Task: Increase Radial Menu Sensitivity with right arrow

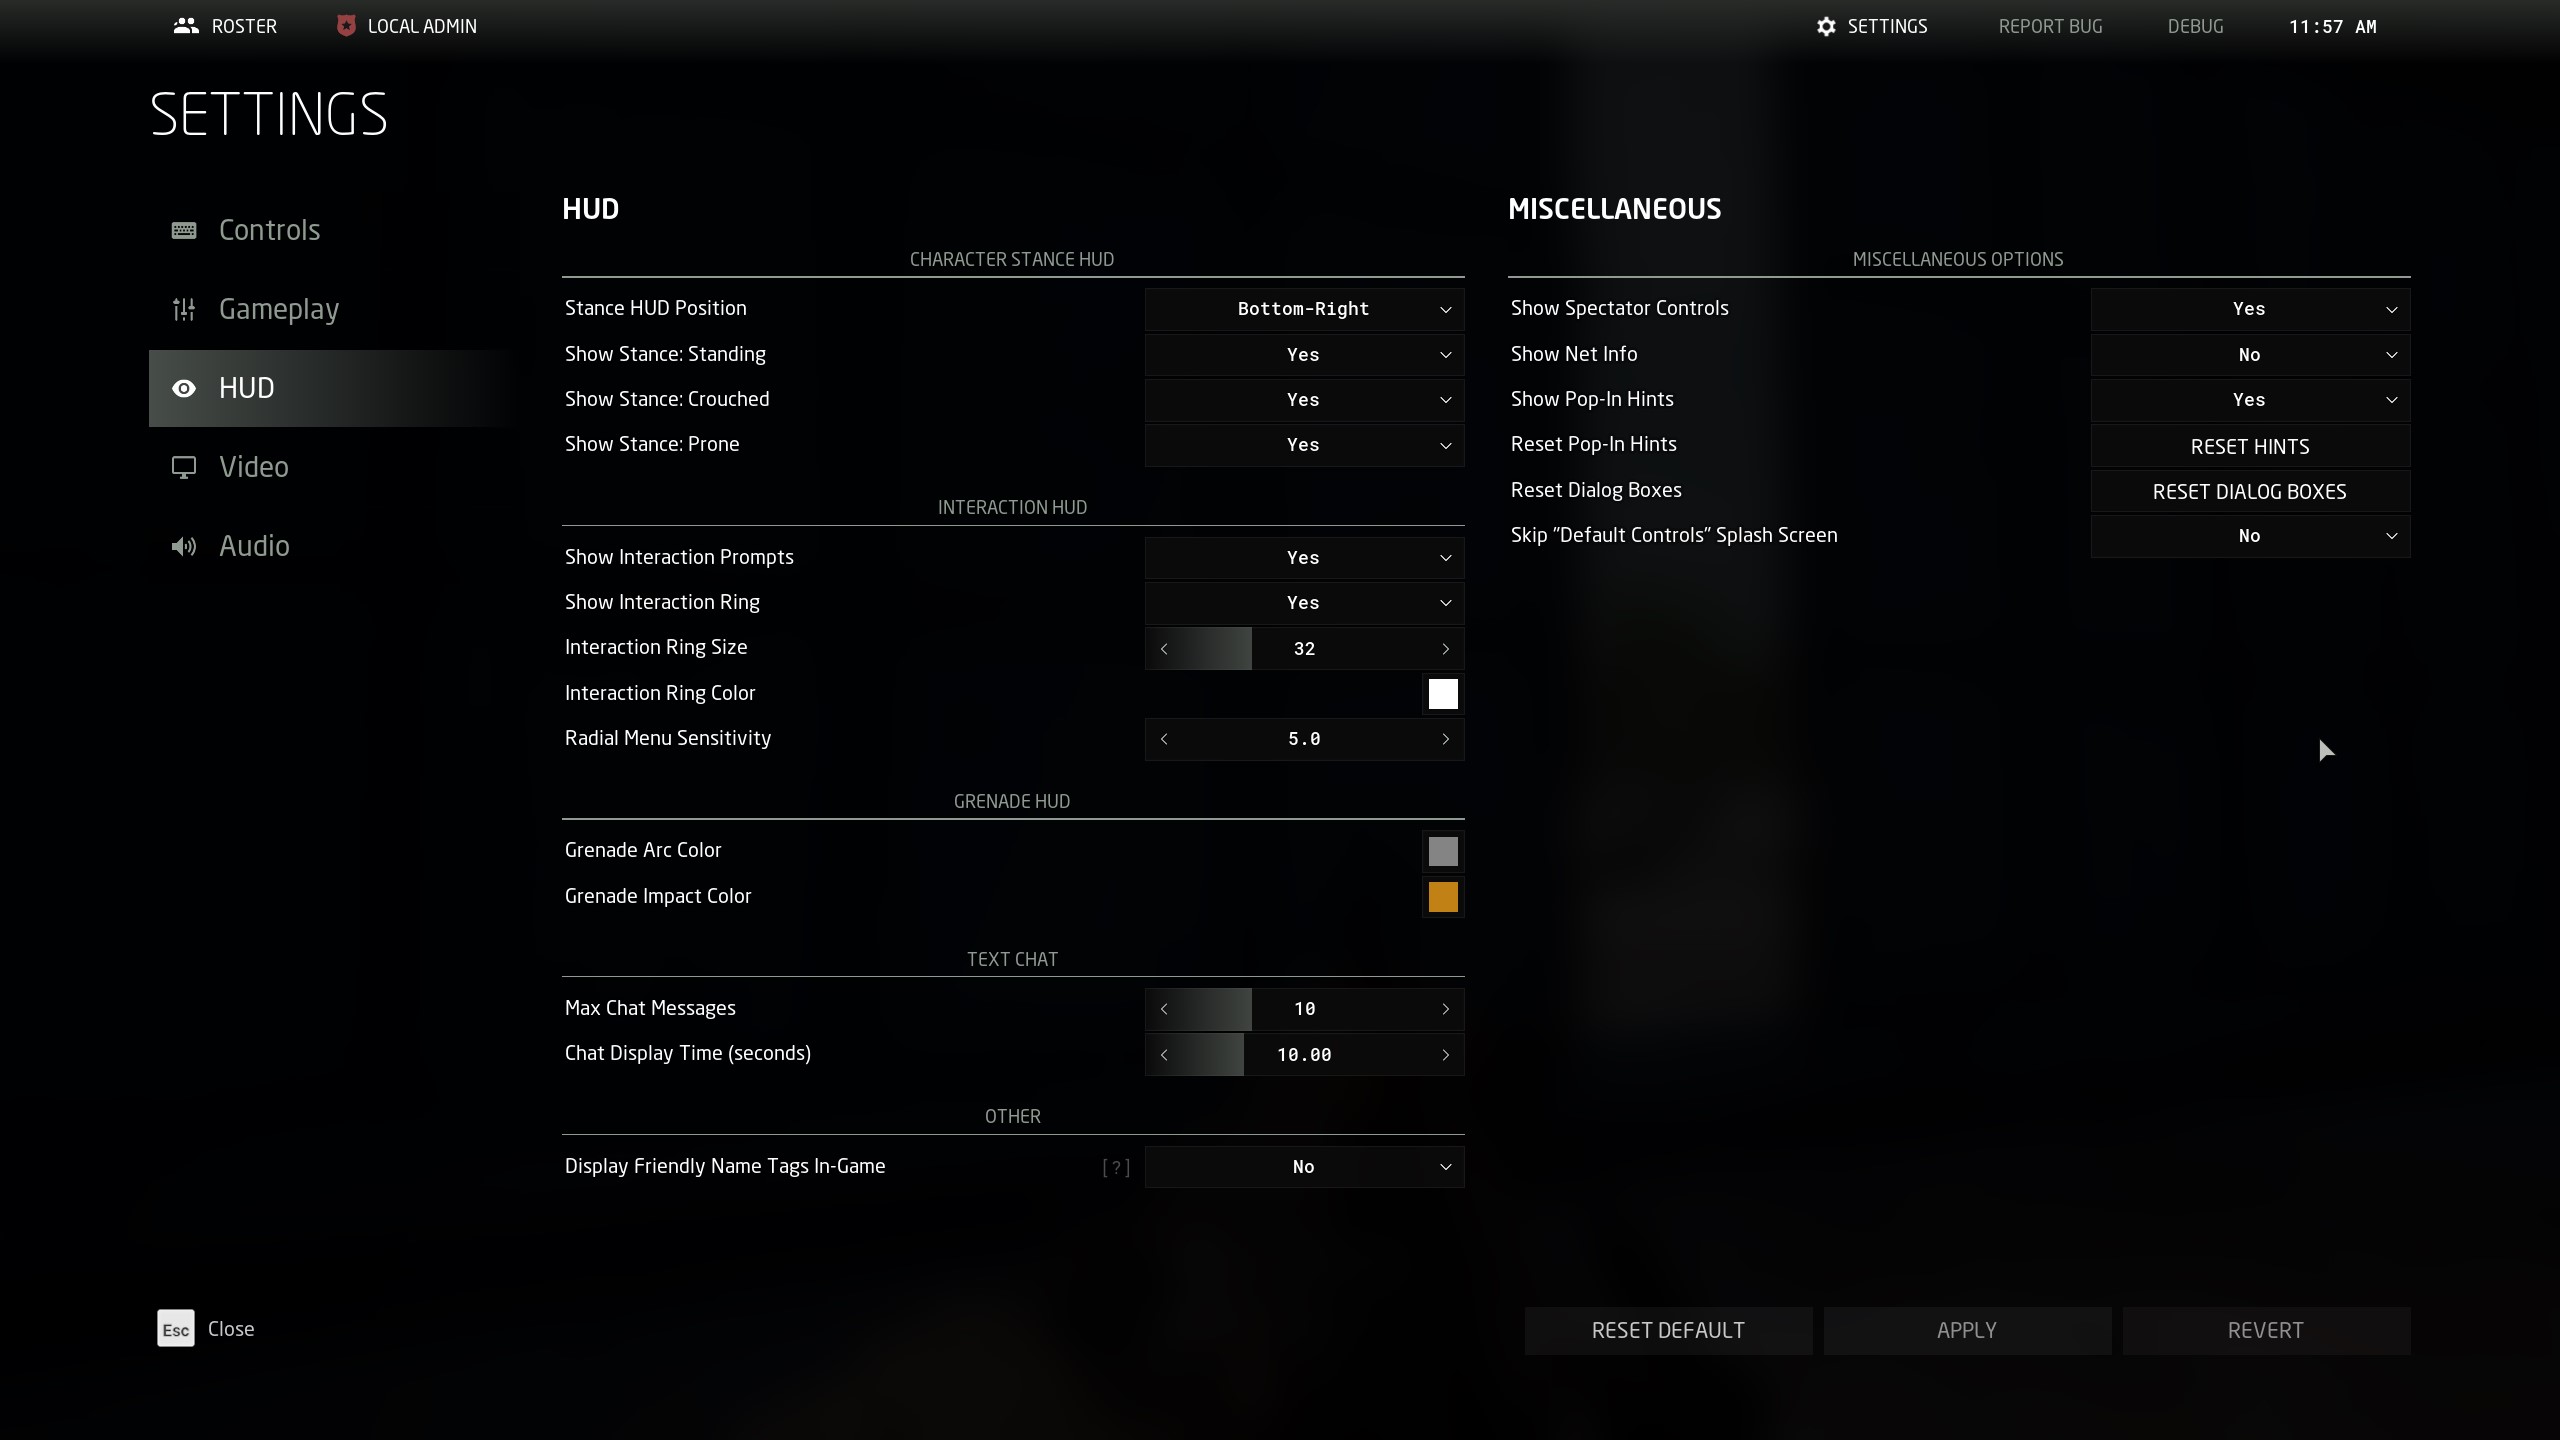Action: [x=1445, y=739]
